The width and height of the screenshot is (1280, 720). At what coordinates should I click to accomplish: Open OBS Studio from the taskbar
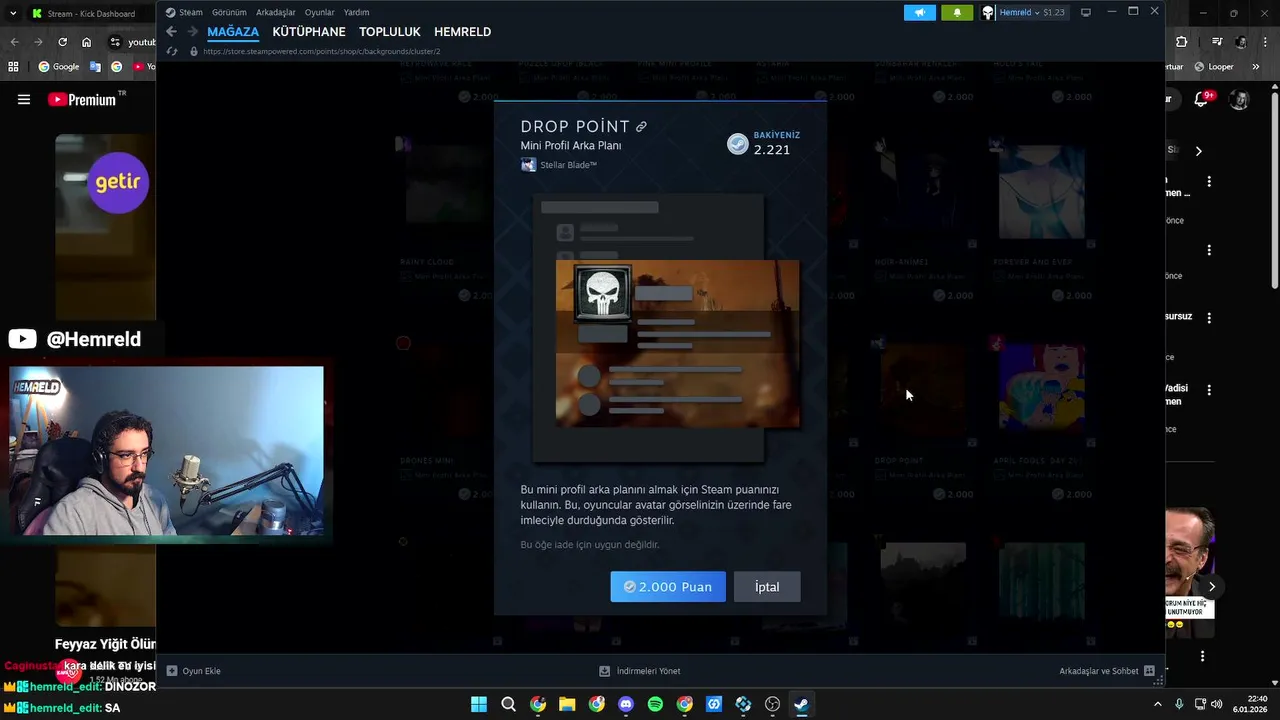[772, 704]
